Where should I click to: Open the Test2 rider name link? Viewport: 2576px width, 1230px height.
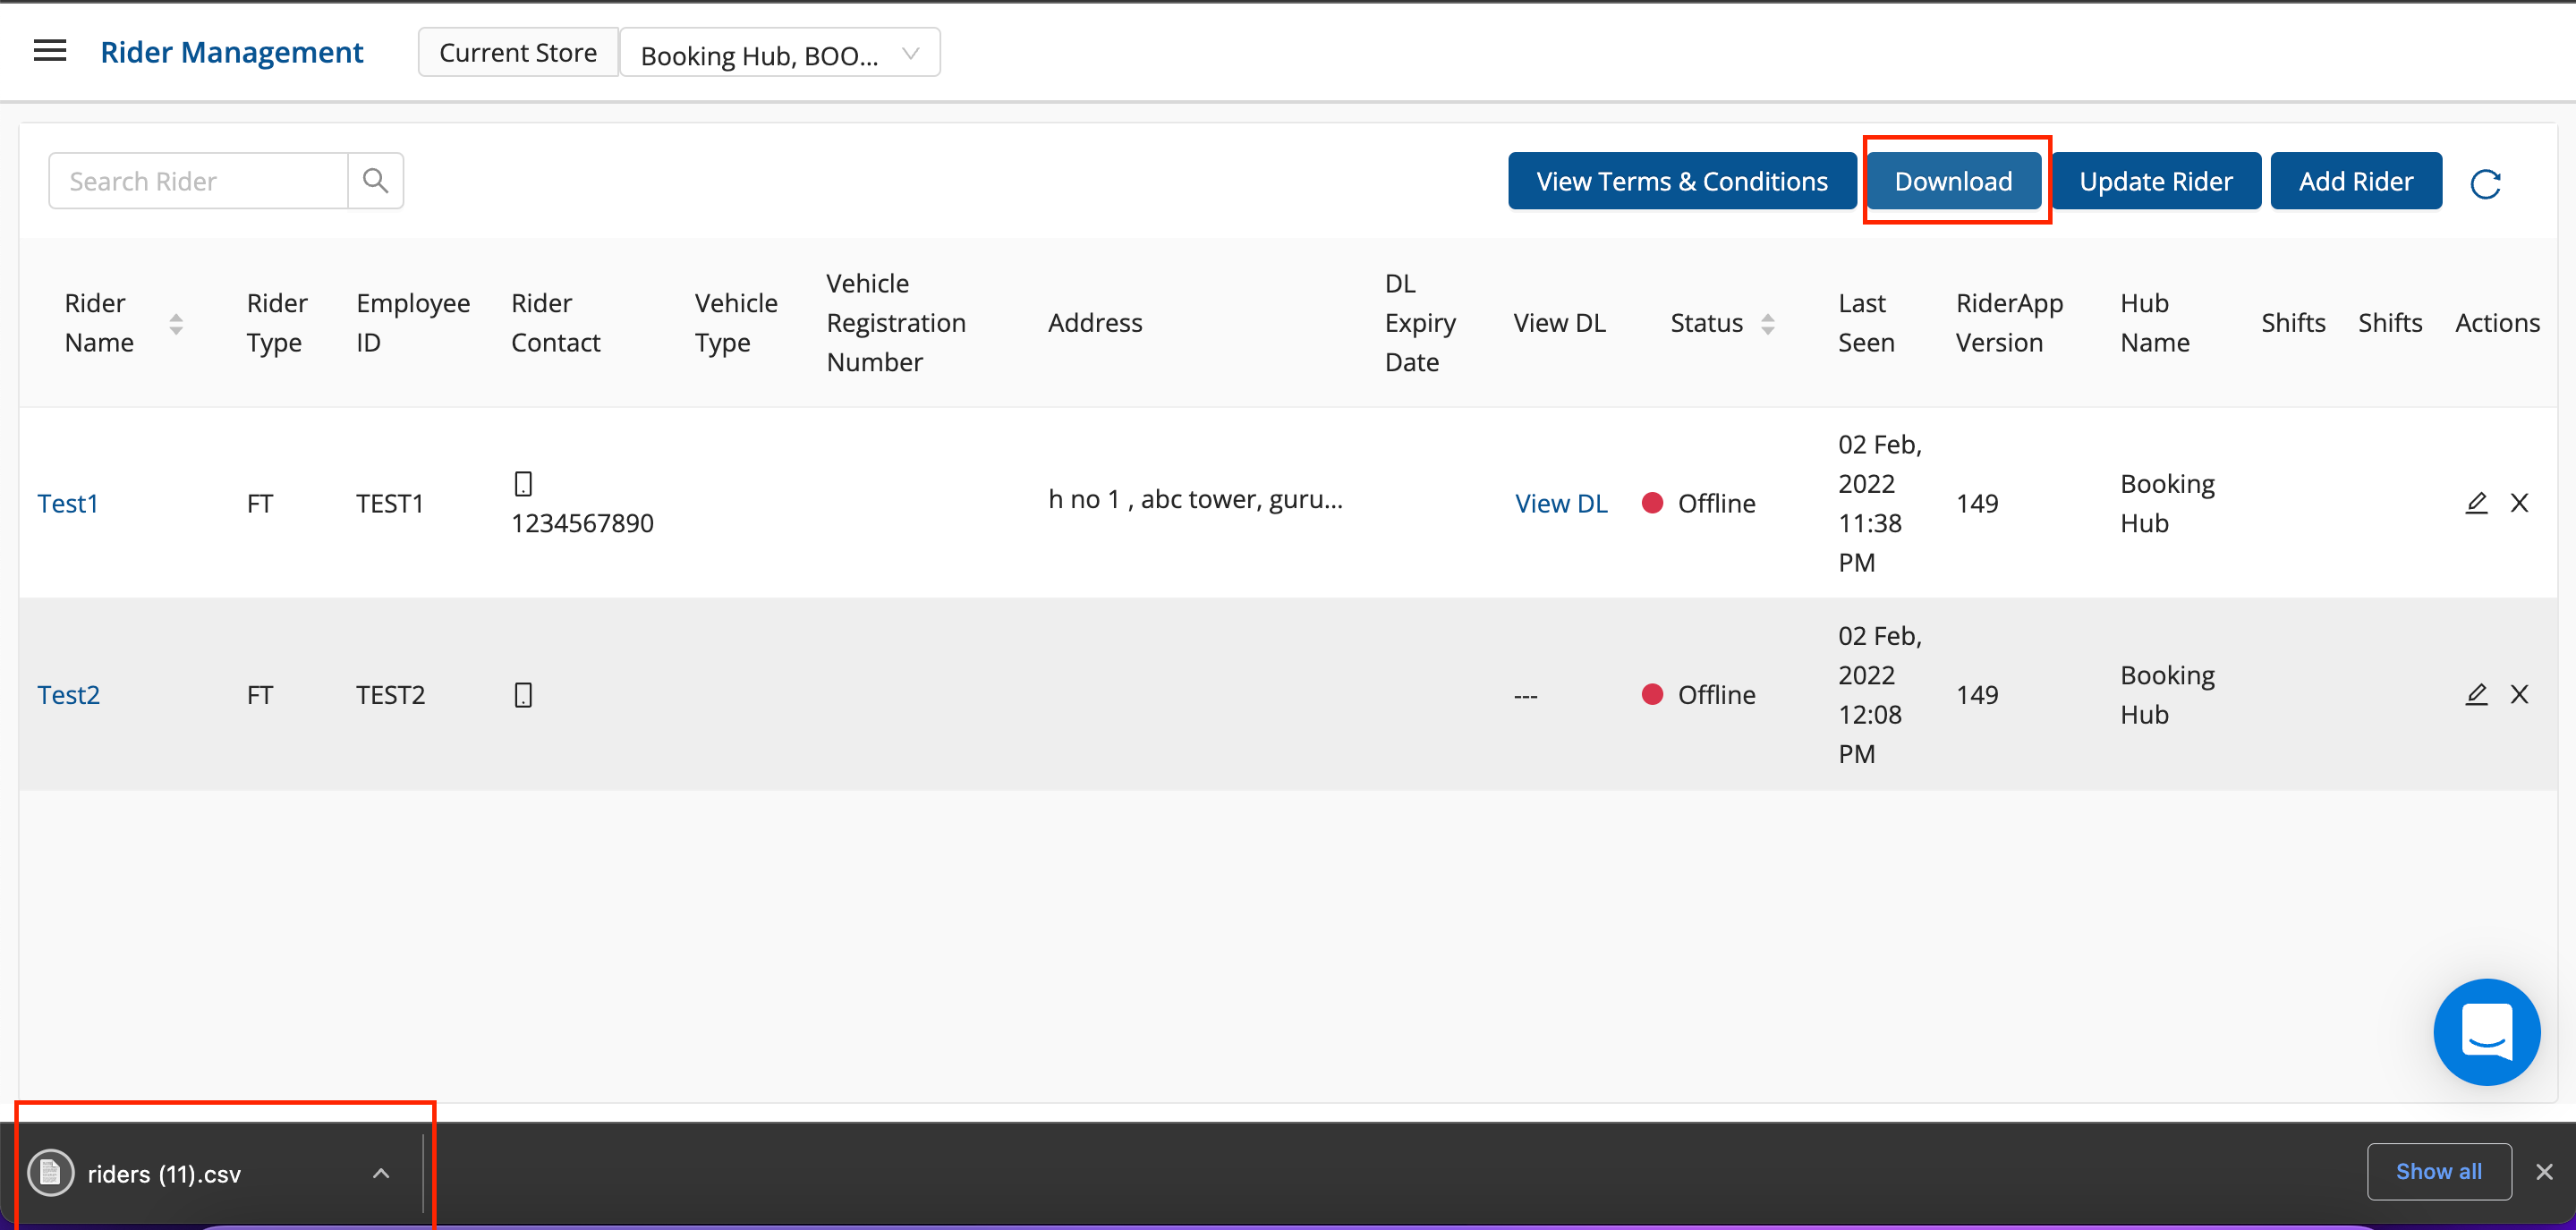69,694
